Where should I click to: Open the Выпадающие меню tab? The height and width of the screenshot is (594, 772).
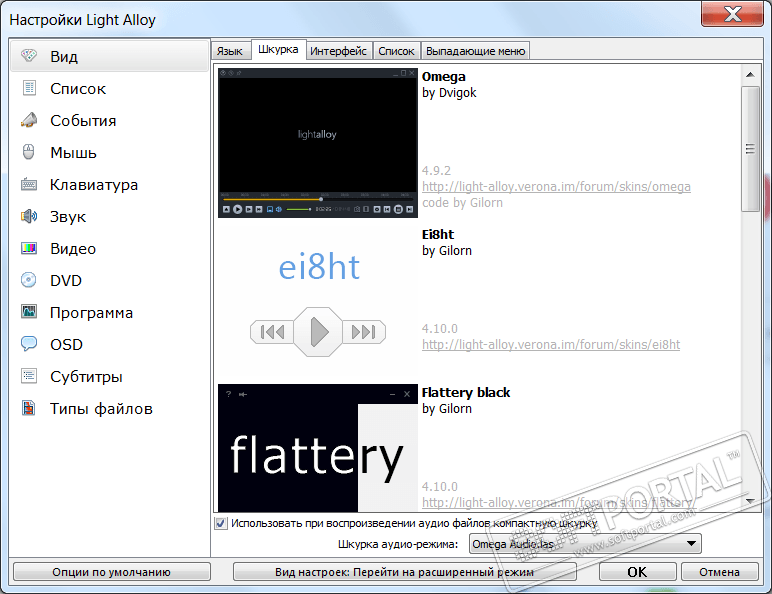pos(475,51)
